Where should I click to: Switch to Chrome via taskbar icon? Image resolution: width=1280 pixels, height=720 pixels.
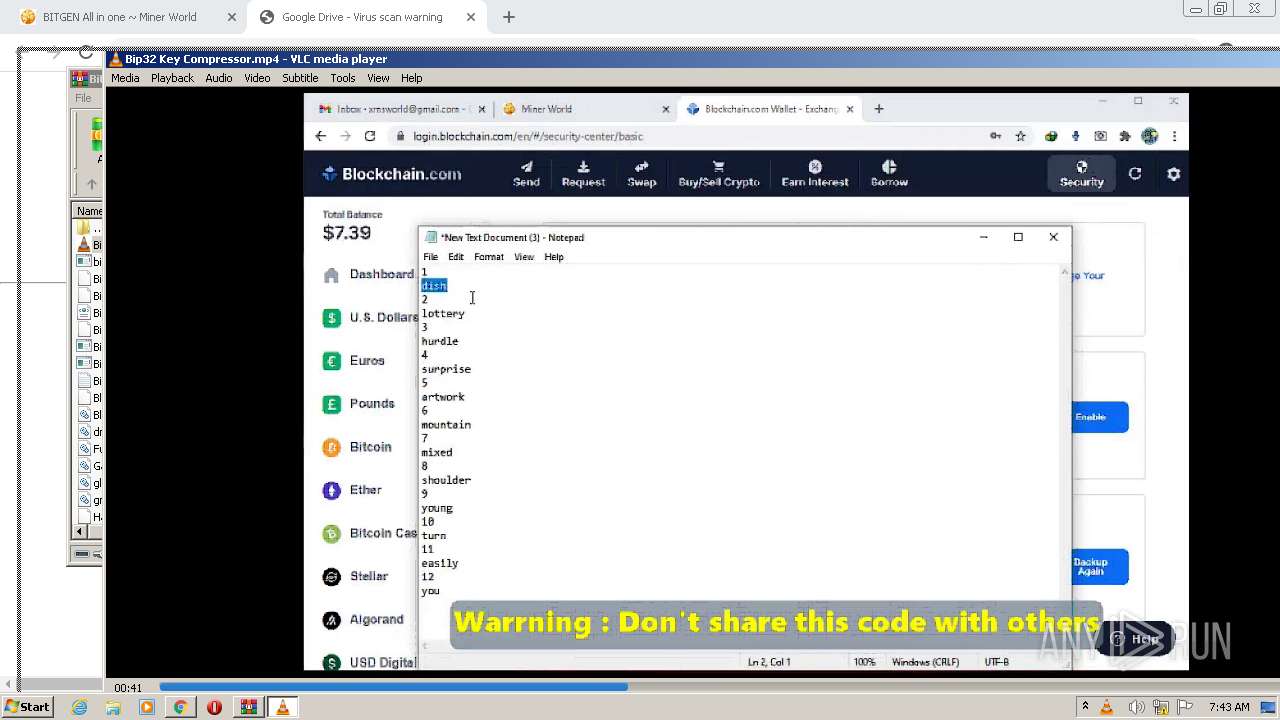(x=180, y=707)
